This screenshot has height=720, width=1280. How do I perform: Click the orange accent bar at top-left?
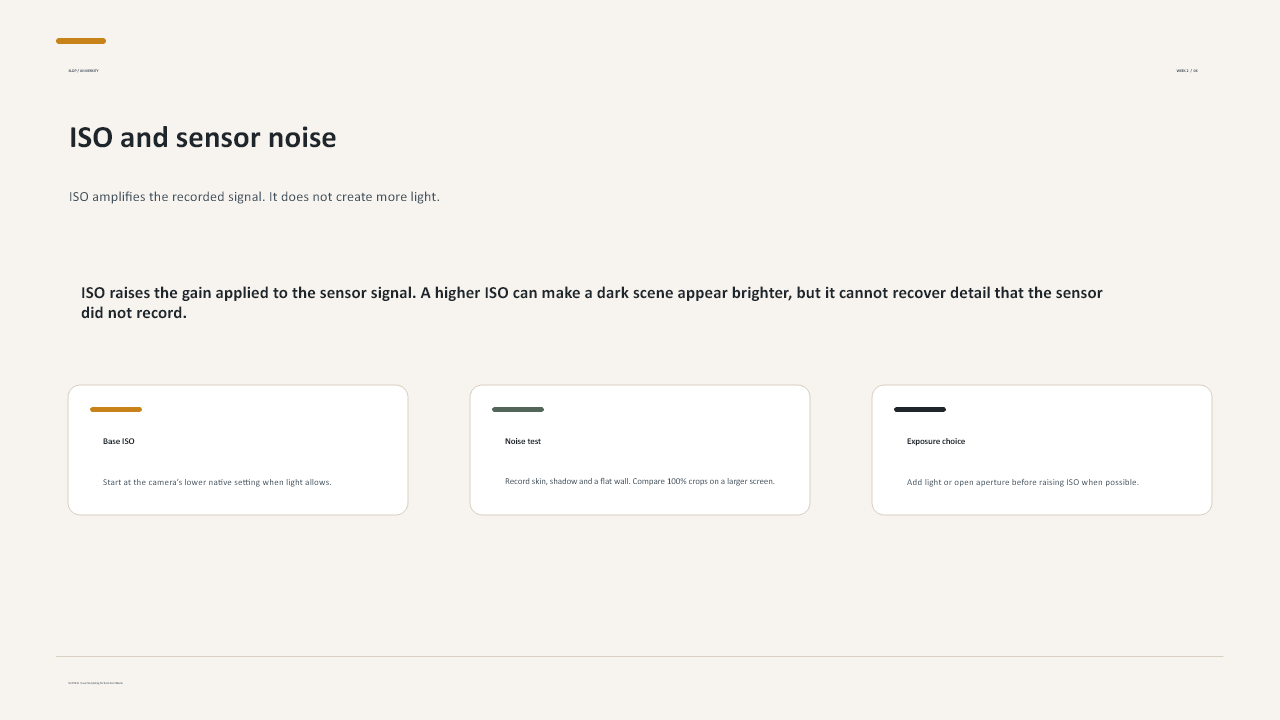pos(81,41)
